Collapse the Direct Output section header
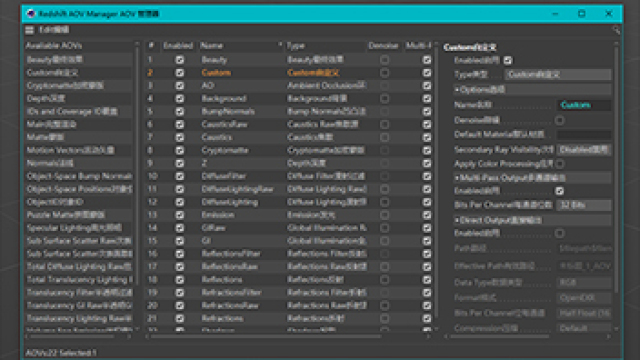640x360 pixels. (x=532, y=220)
